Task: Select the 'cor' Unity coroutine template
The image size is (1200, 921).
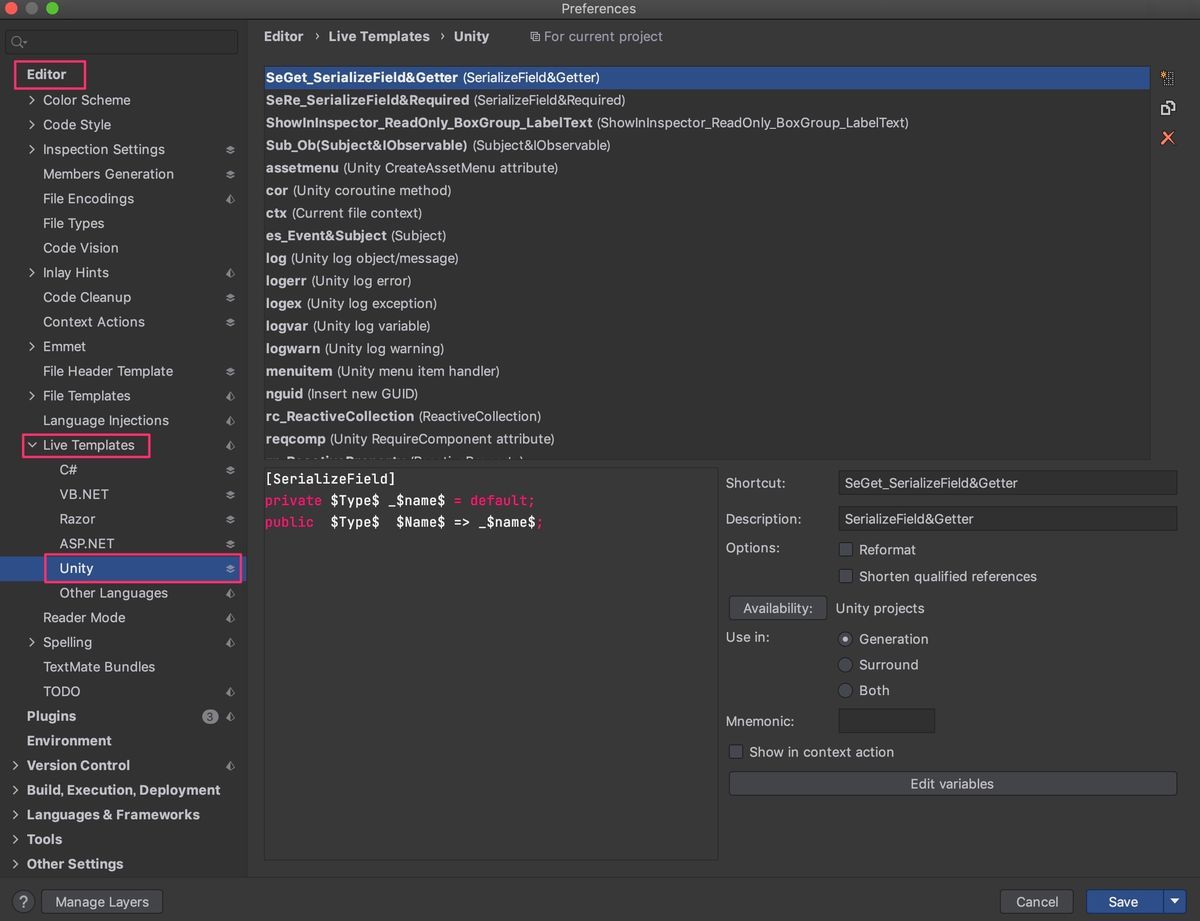Action: point(707,190)
